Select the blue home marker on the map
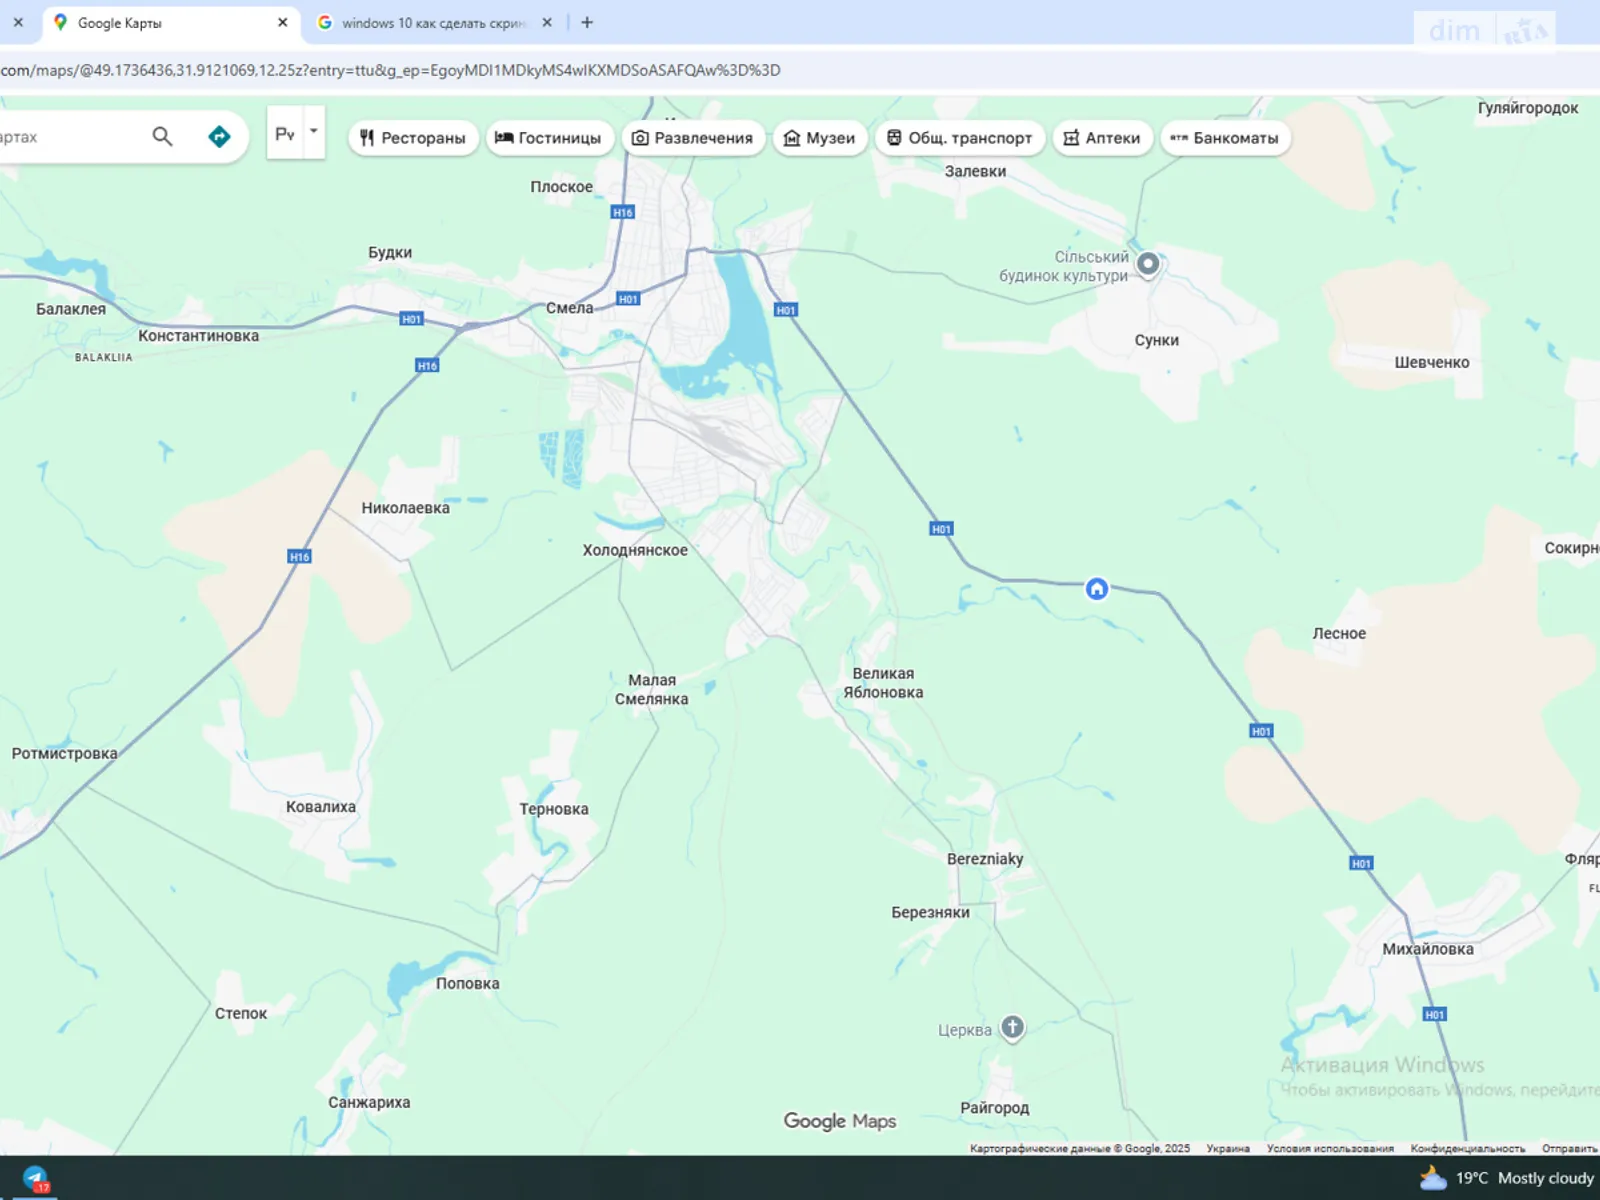The width and height of the screenshot is (1600, 1200). click(x=1096, y=589)
